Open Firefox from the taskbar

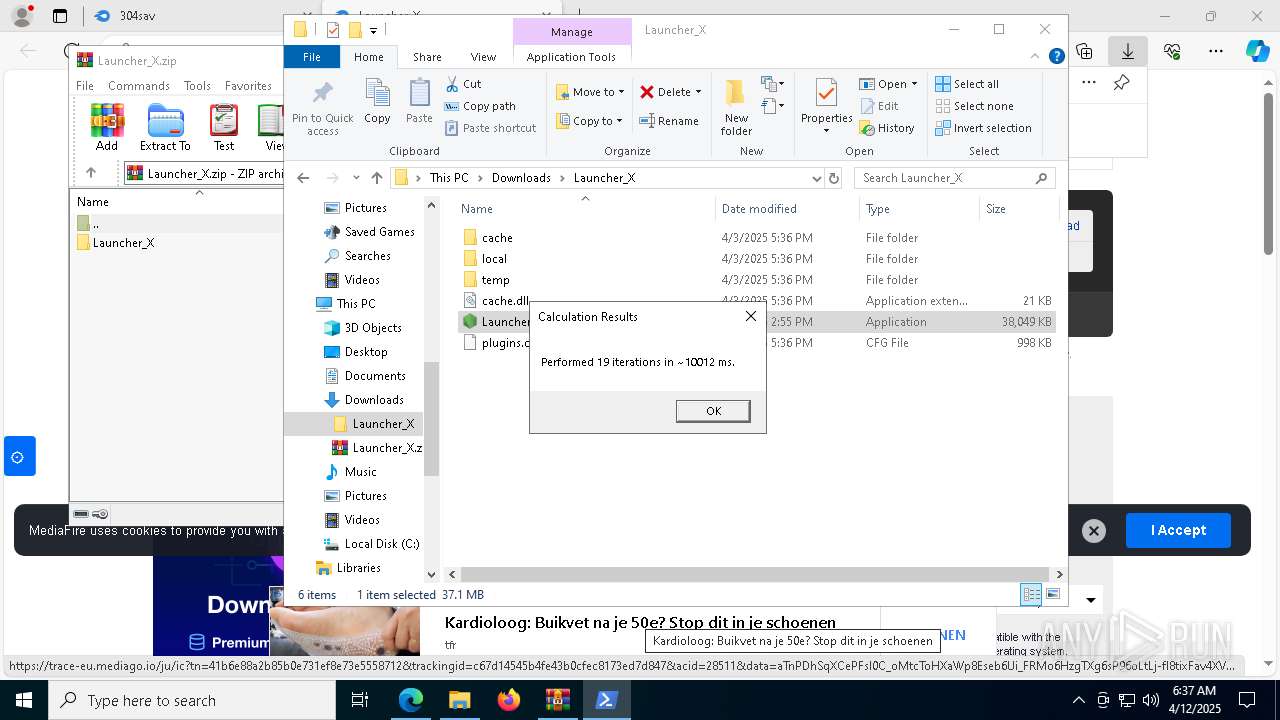[x=509, y=700]
